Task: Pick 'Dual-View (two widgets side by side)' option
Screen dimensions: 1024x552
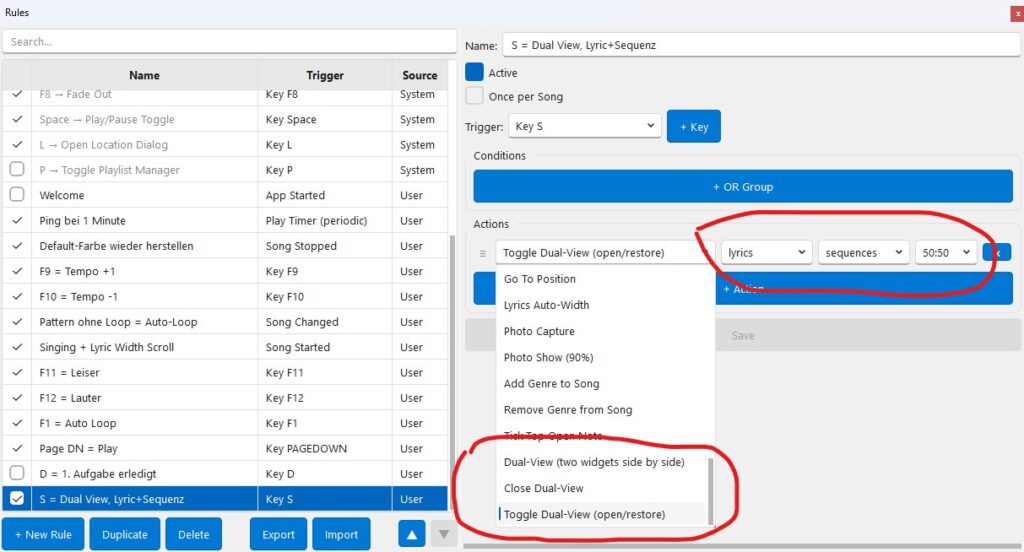Action: 593,462
